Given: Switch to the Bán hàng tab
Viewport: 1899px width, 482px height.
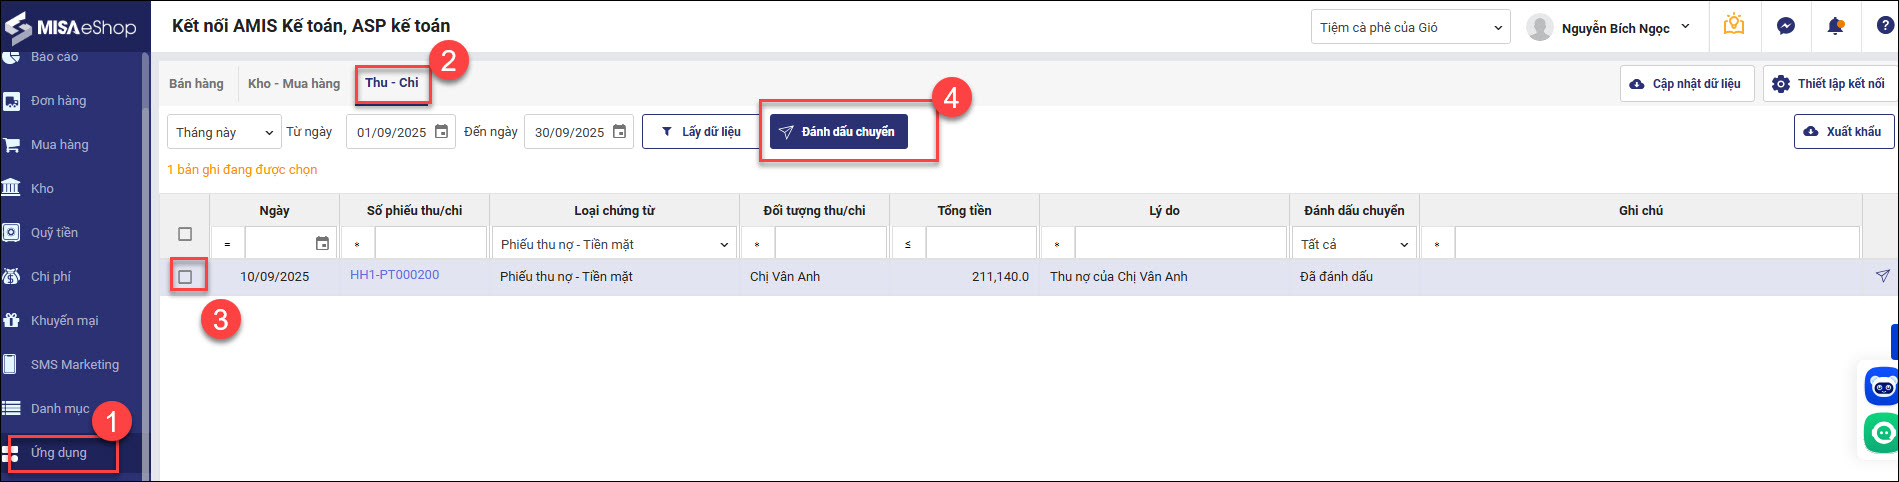Looking at the screenshot, I should (196, 84).
